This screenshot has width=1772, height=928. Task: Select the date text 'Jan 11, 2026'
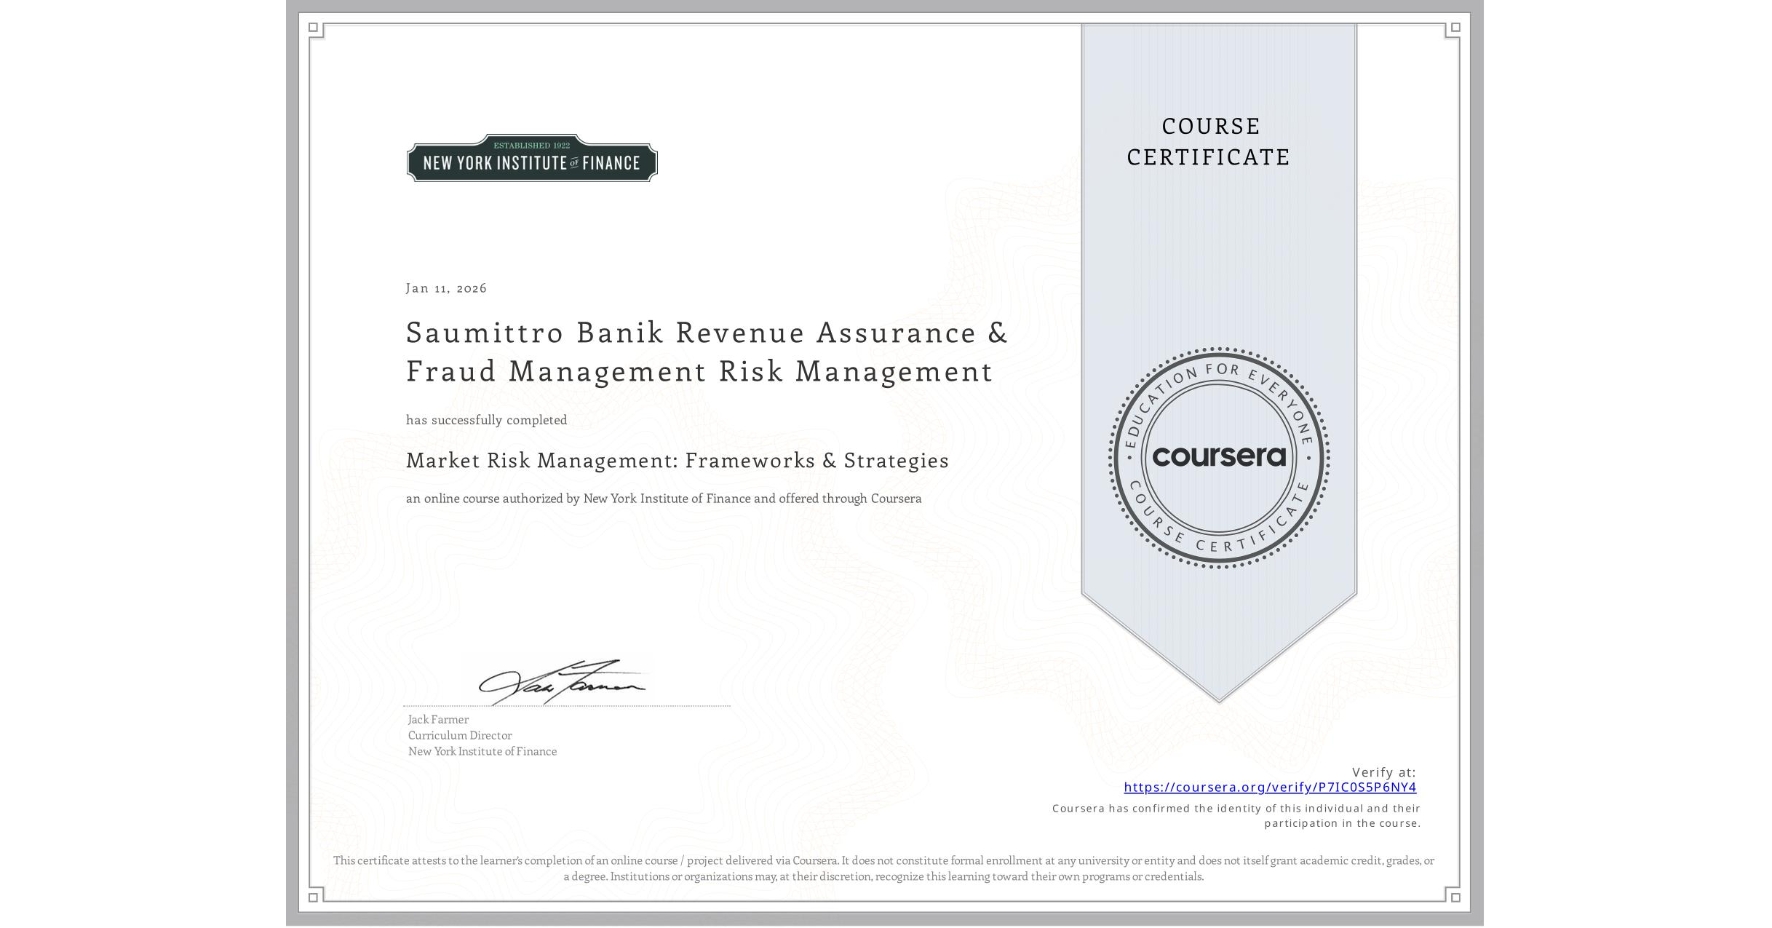(x=446, y=288)
